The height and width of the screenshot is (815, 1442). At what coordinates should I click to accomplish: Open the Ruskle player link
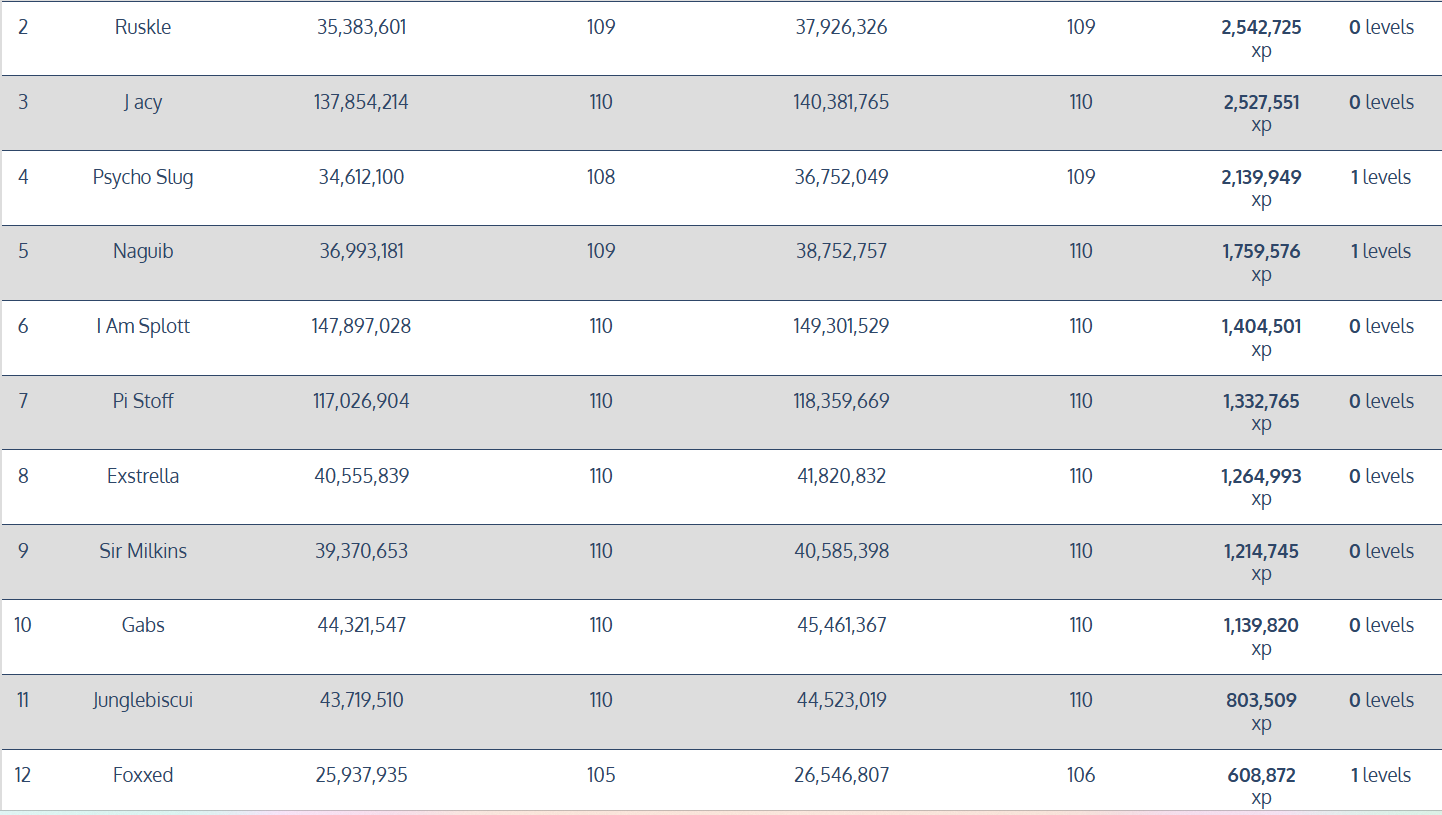coord(143,28)
